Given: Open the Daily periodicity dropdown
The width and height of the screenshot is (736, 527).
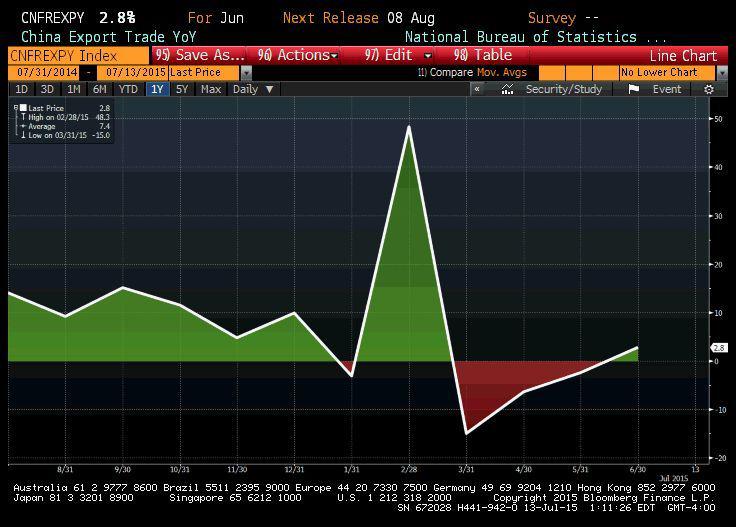Looking at the screenshot, I should pos(252,89).
